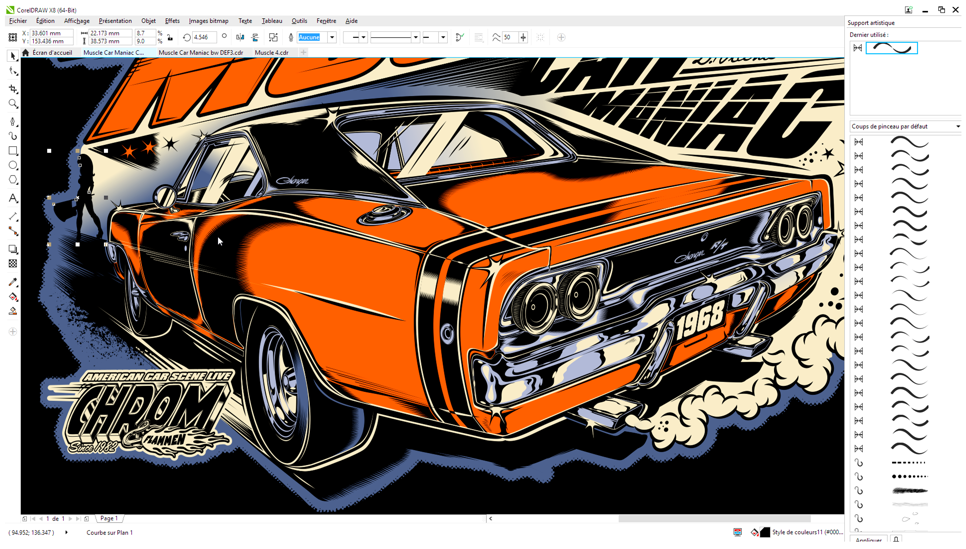Open the Effets menu
The height and width of the screenshot is (549, 966).
click(172, 21)
